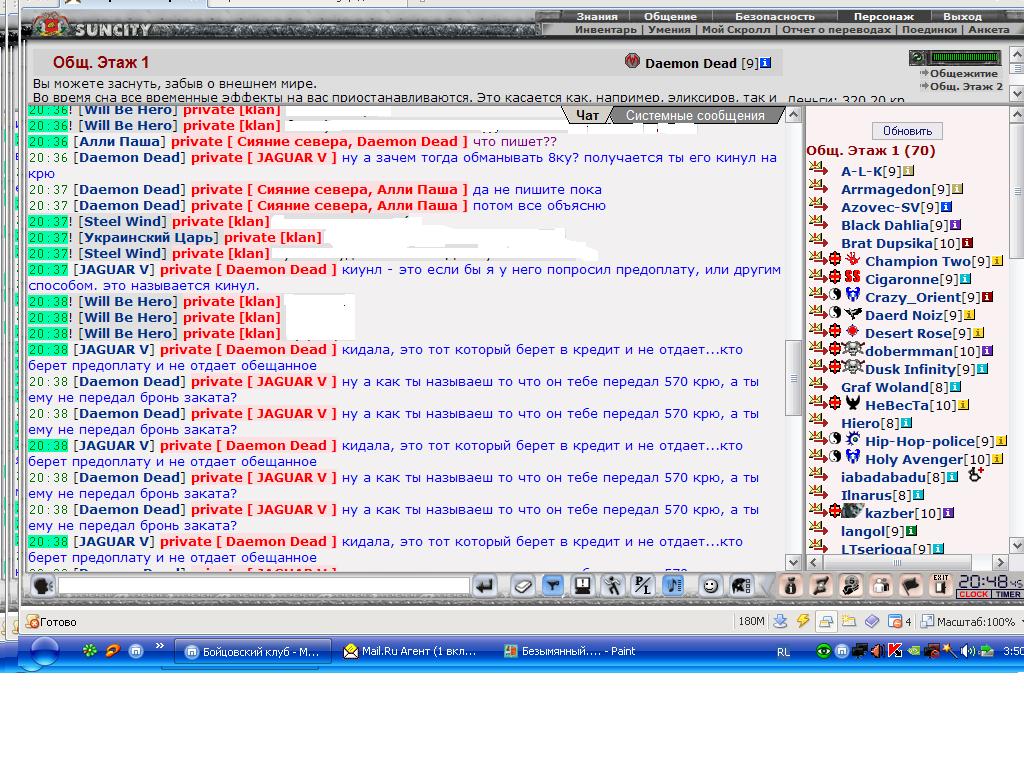Click the helmet-head icon in chat toolbar
Image resolution: width=1024 pixels, height=768 pixels.
[x=741, y=586]
